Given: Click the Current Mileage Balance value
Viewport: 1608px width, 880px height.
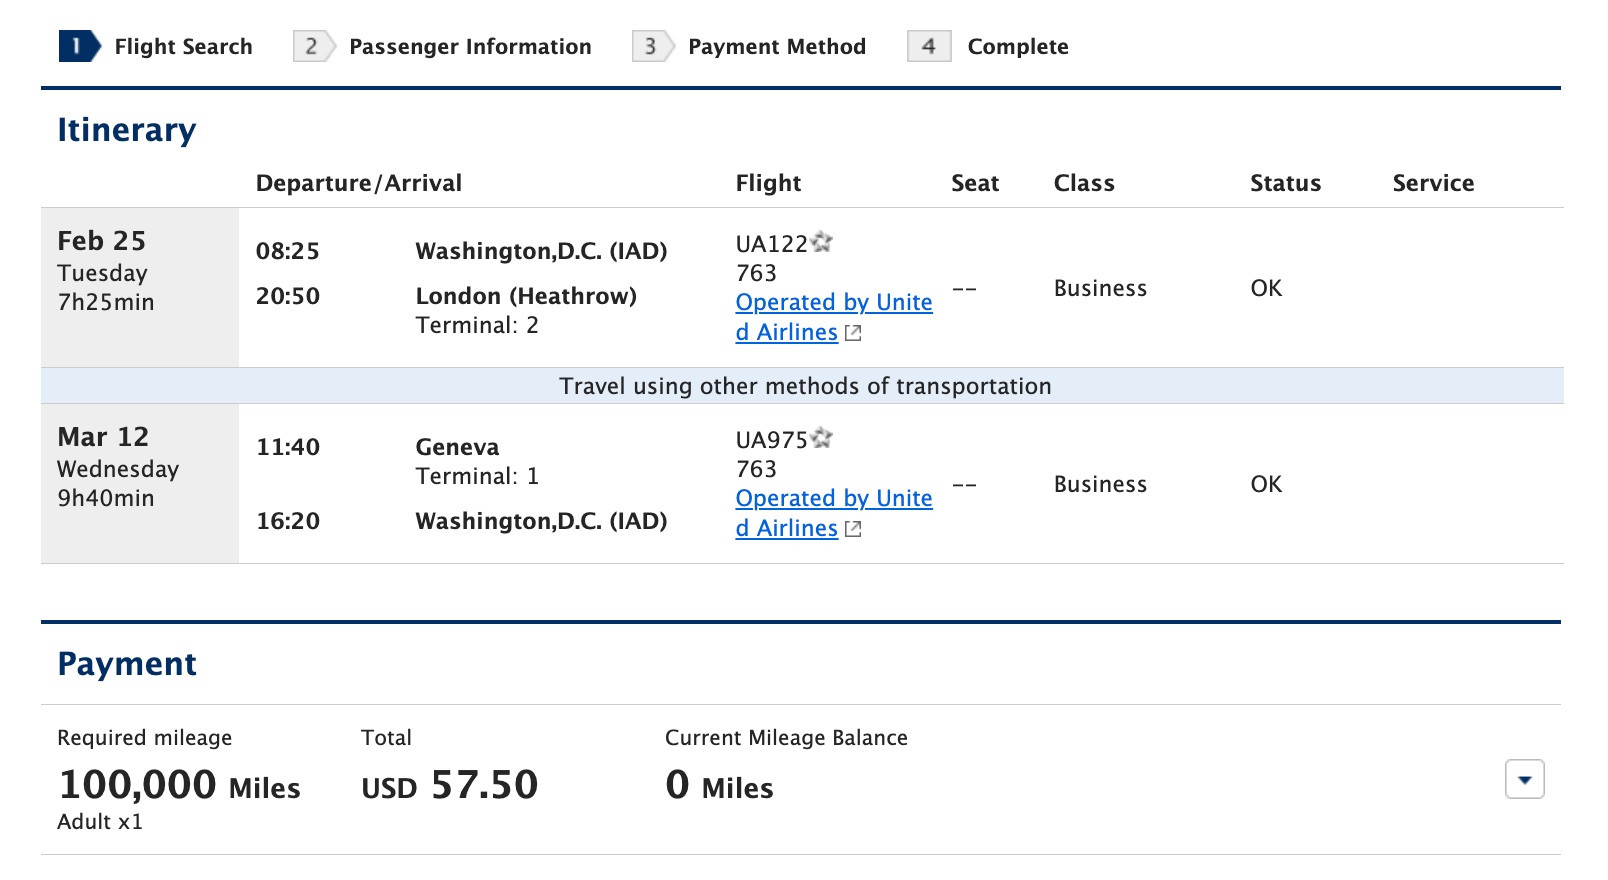Looking at the screenshot, I should point(718,786).
